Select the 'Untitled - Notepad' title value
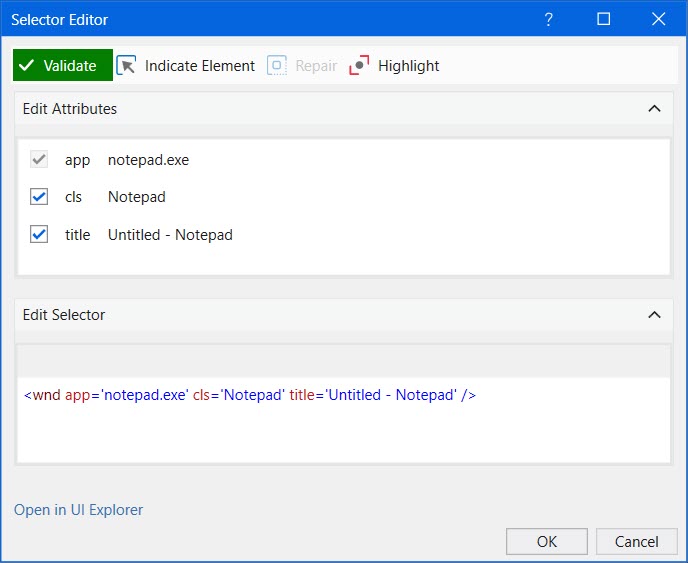Image resolution: width=688 pixels, height=563 pixels. click(170, 235)
